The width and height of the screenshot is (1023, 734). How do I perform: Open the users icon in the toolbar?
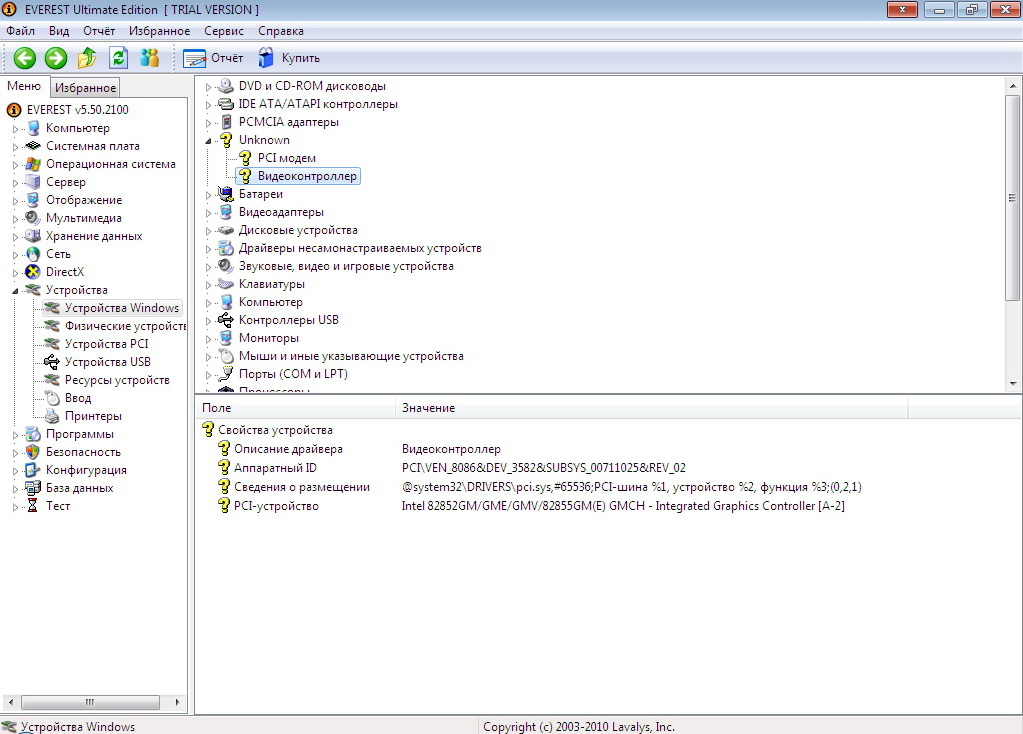pos(149,58)
